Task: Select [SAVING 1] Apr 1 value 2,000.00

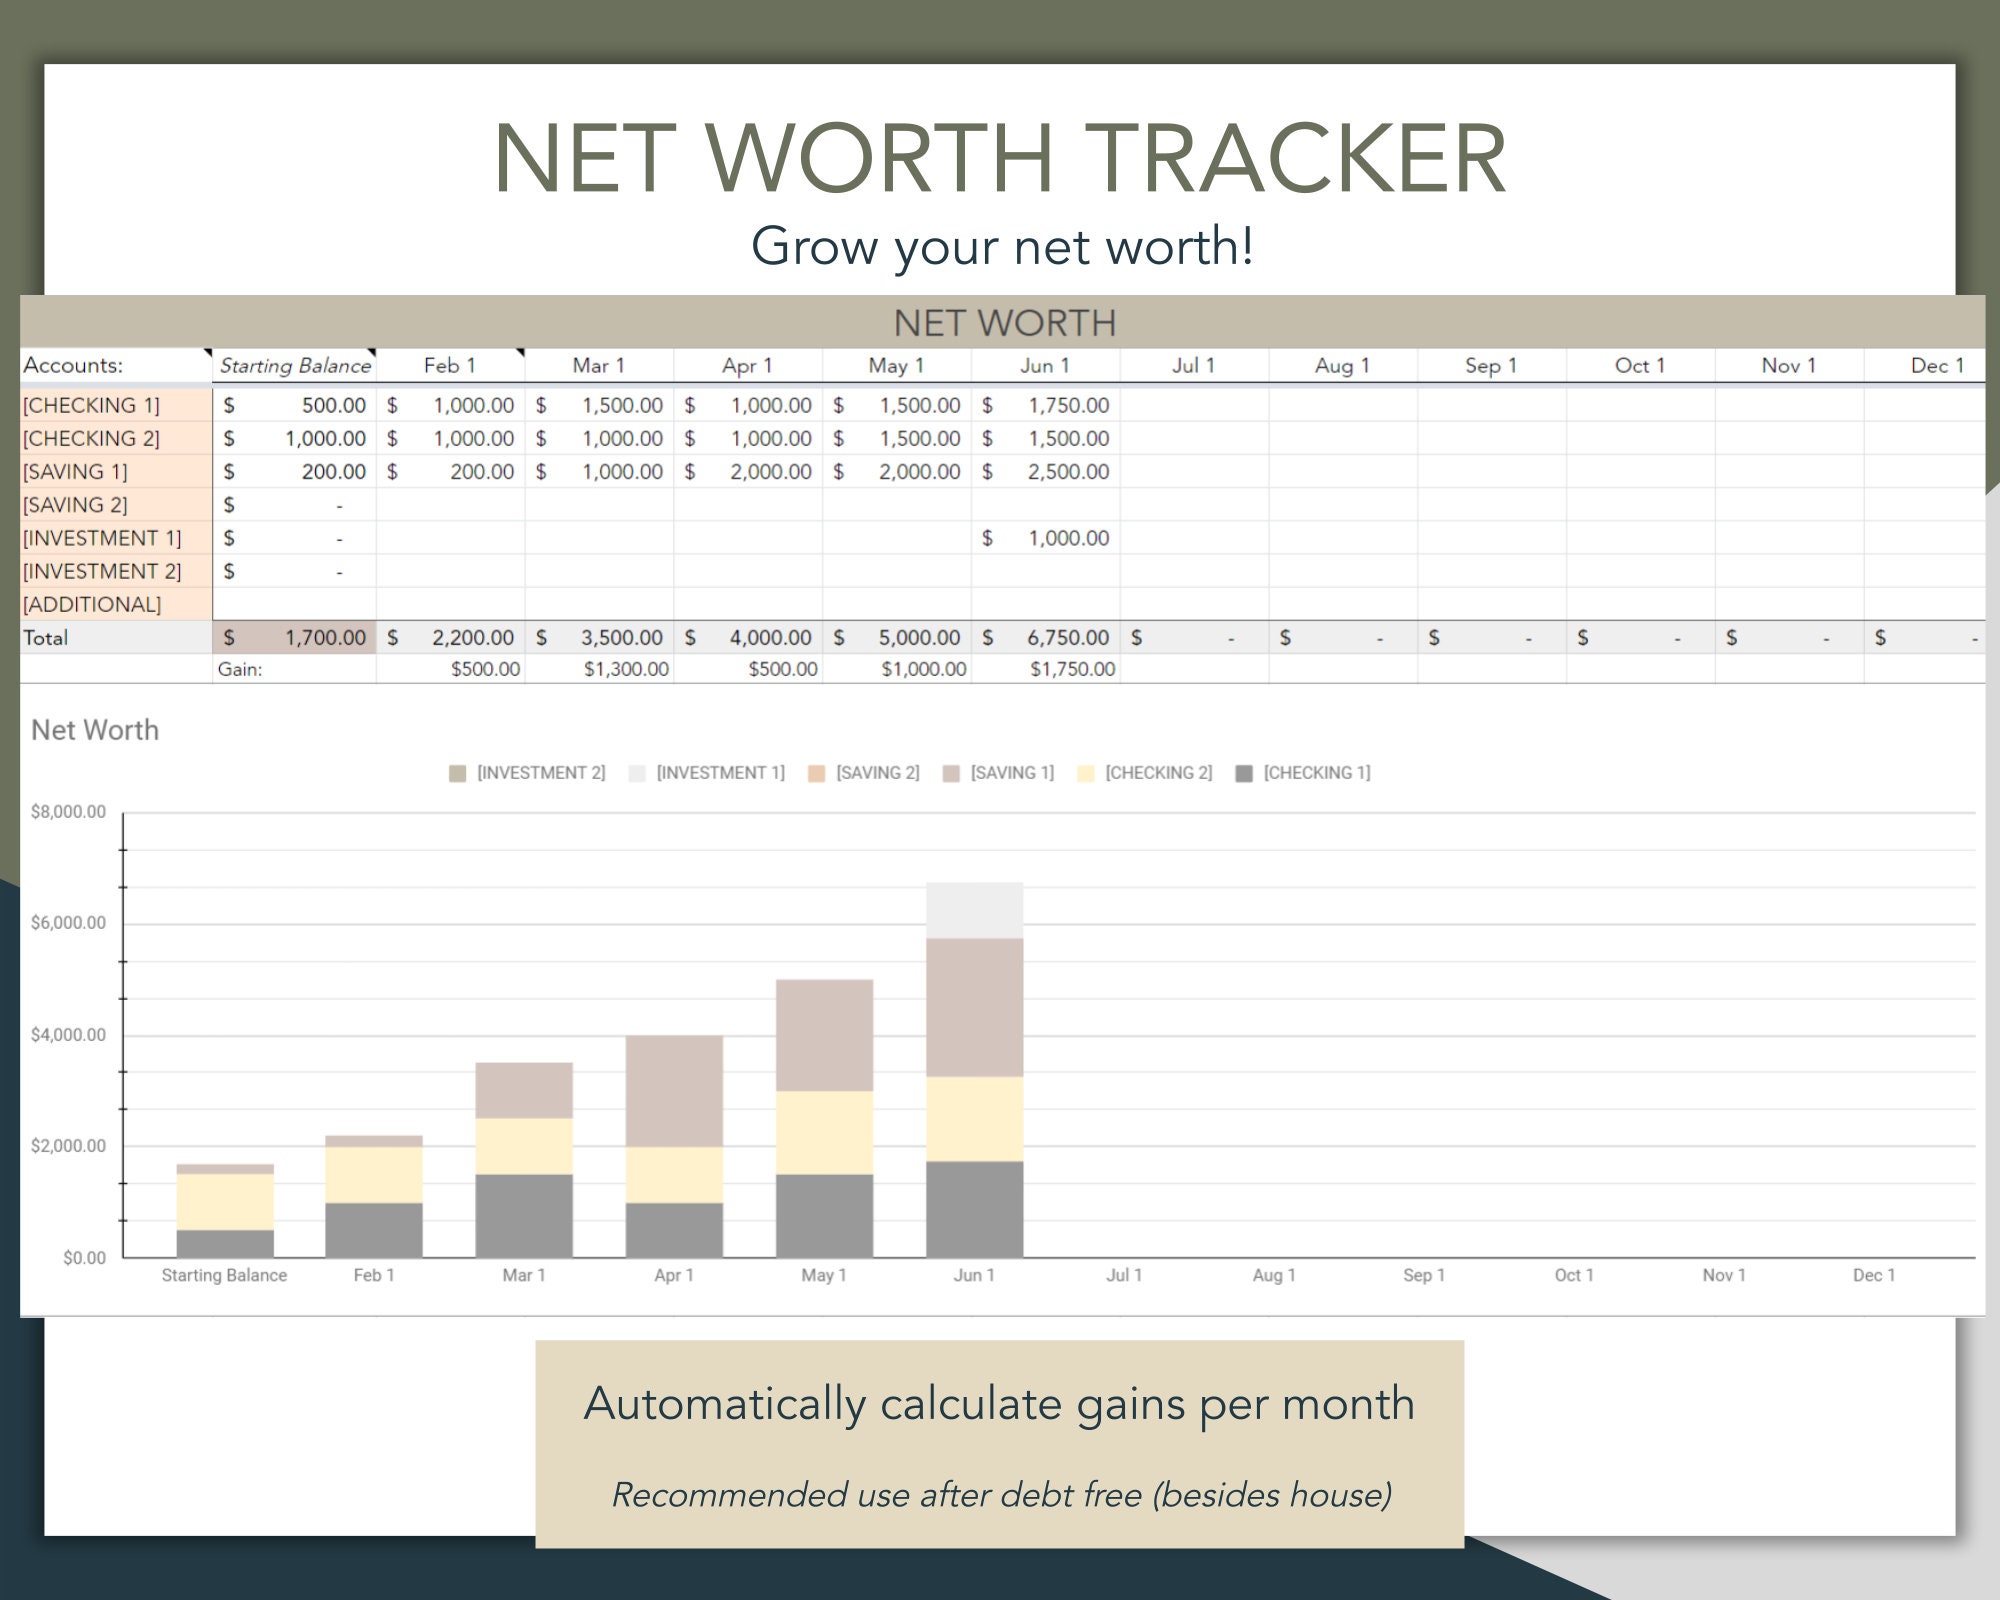Action: pyautogui.click(x=749, y=471)
